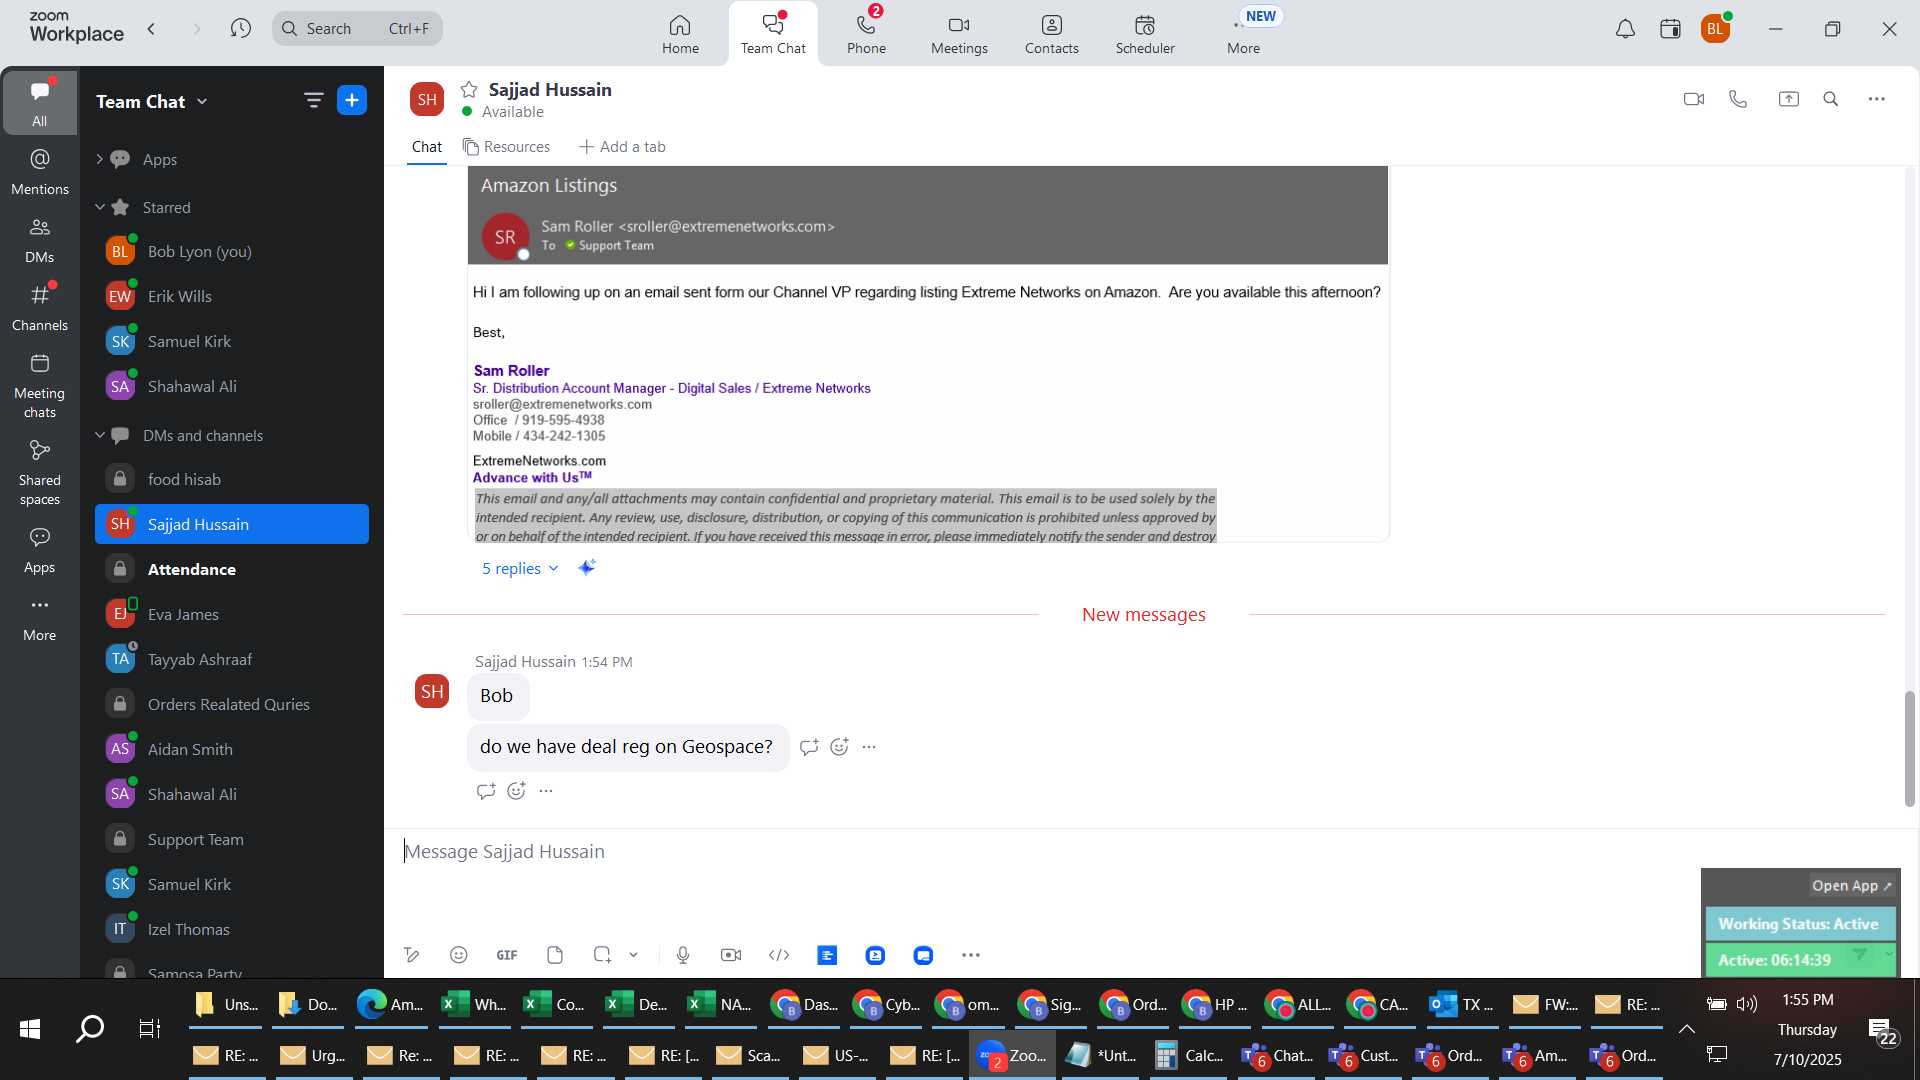
Task: Attach a file to the message
Action: tap(555, 955)
